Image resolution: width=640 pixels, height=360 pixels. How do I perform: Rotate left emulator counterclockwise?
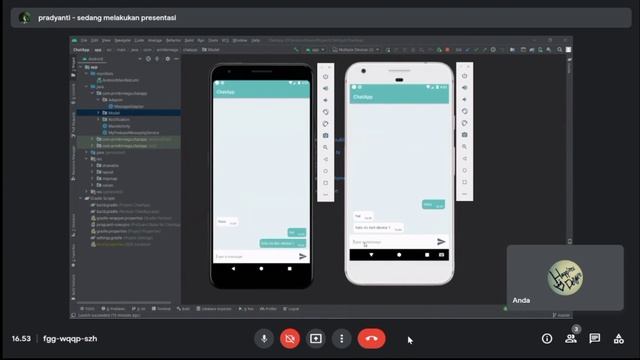pyautogui.click(x=325, y=112)
